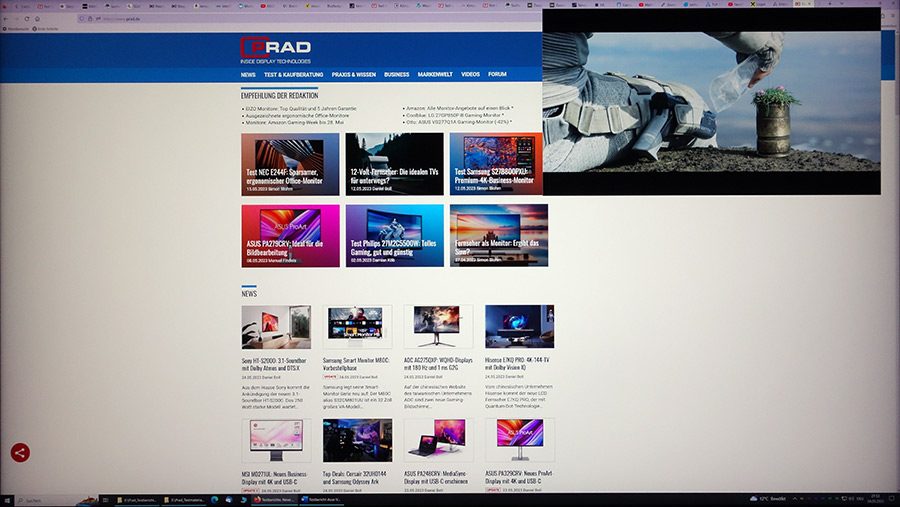This screenshot has width=900, height=507.
Task: Open the VIDEOS section
Action: click(x=470, y=75)
